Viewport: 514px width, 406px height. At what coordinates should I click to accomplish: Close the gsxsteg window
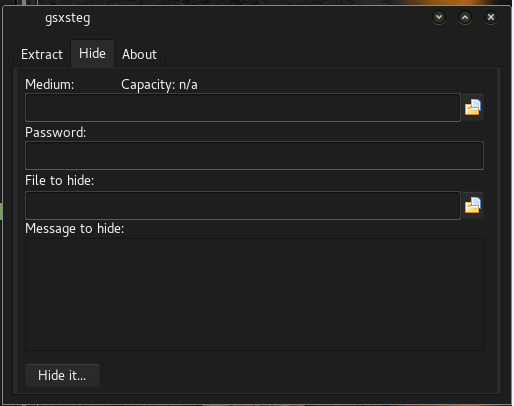point(491,17)
